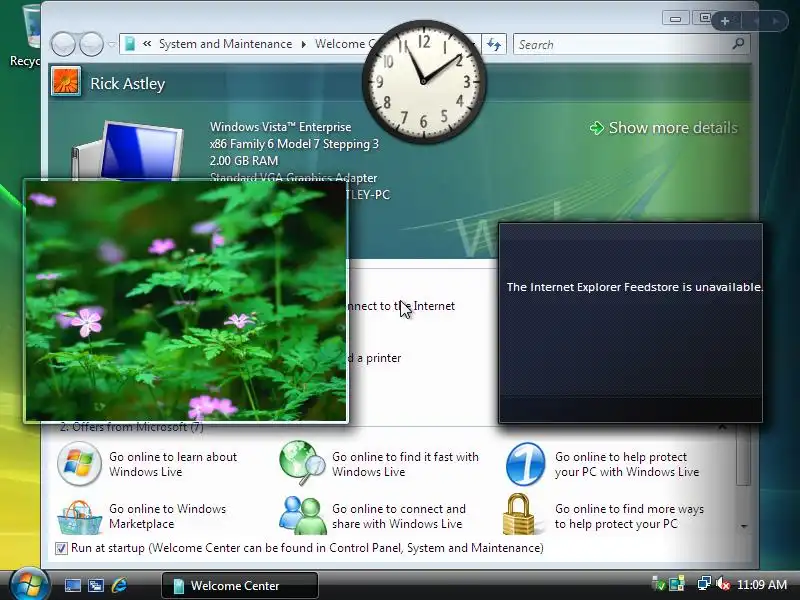Click the Add a printer item

(376, 358)
